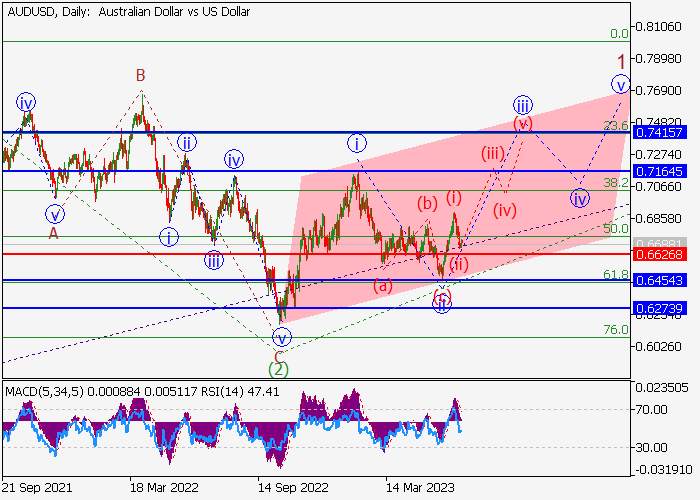Viewport: 700px width, 500px height.
Task: Click the red 0.66268 price level tag
Action: point(659,254)
